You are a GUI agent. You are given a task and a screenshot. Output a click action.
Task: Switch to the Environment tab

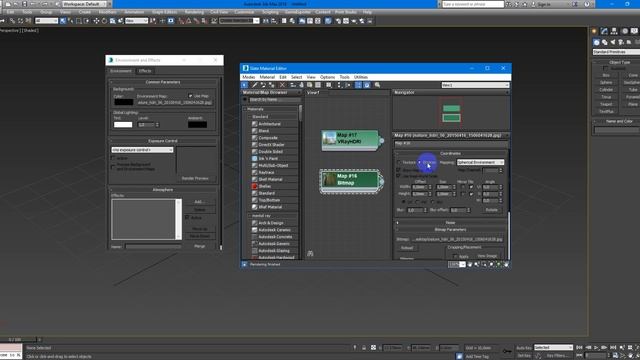121,71
